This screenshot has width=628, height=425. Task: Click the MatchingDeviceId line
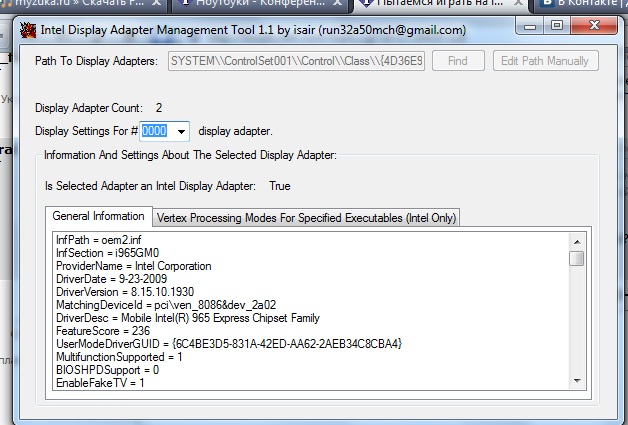point(166,305)
